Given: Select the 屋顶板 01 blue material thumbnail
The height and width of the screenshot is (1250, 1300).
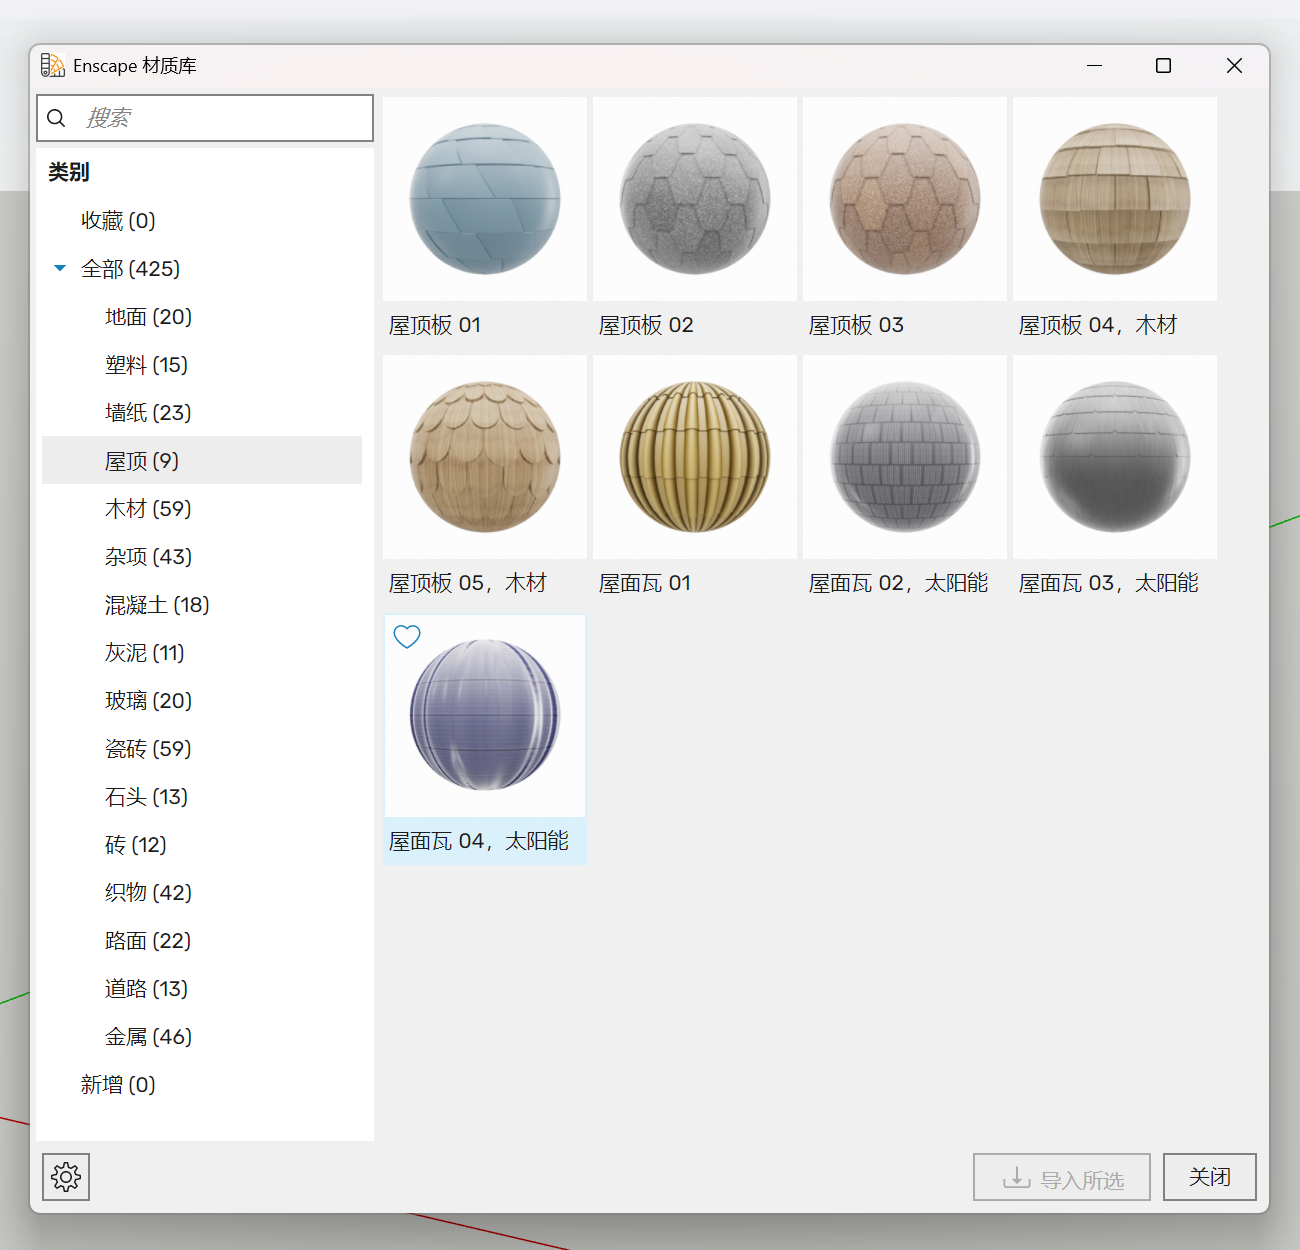Looking at the screenshot, I should (x=485, y=199).
